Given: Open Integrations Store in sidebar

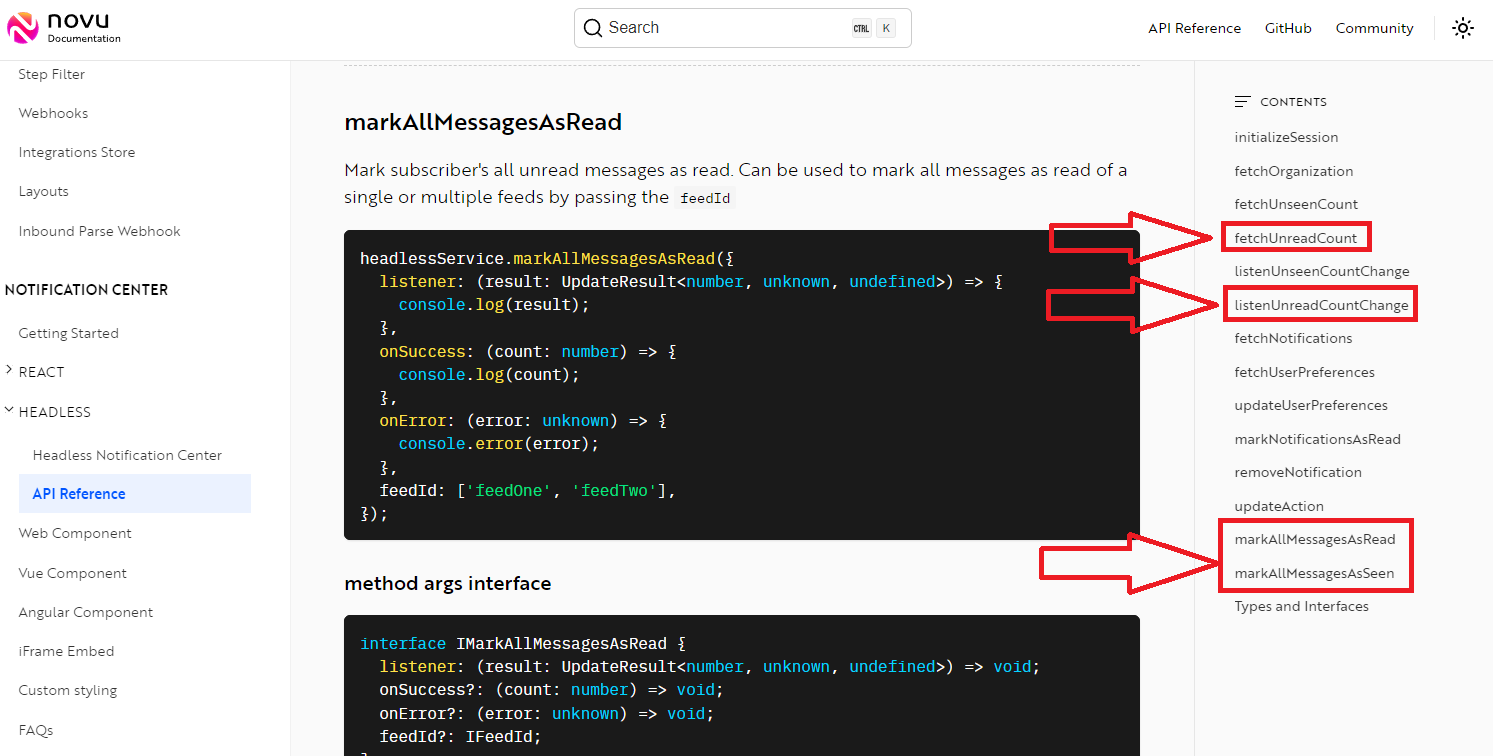Looking at the screenshot, I should pyautogui.click(x=77, y=152).
